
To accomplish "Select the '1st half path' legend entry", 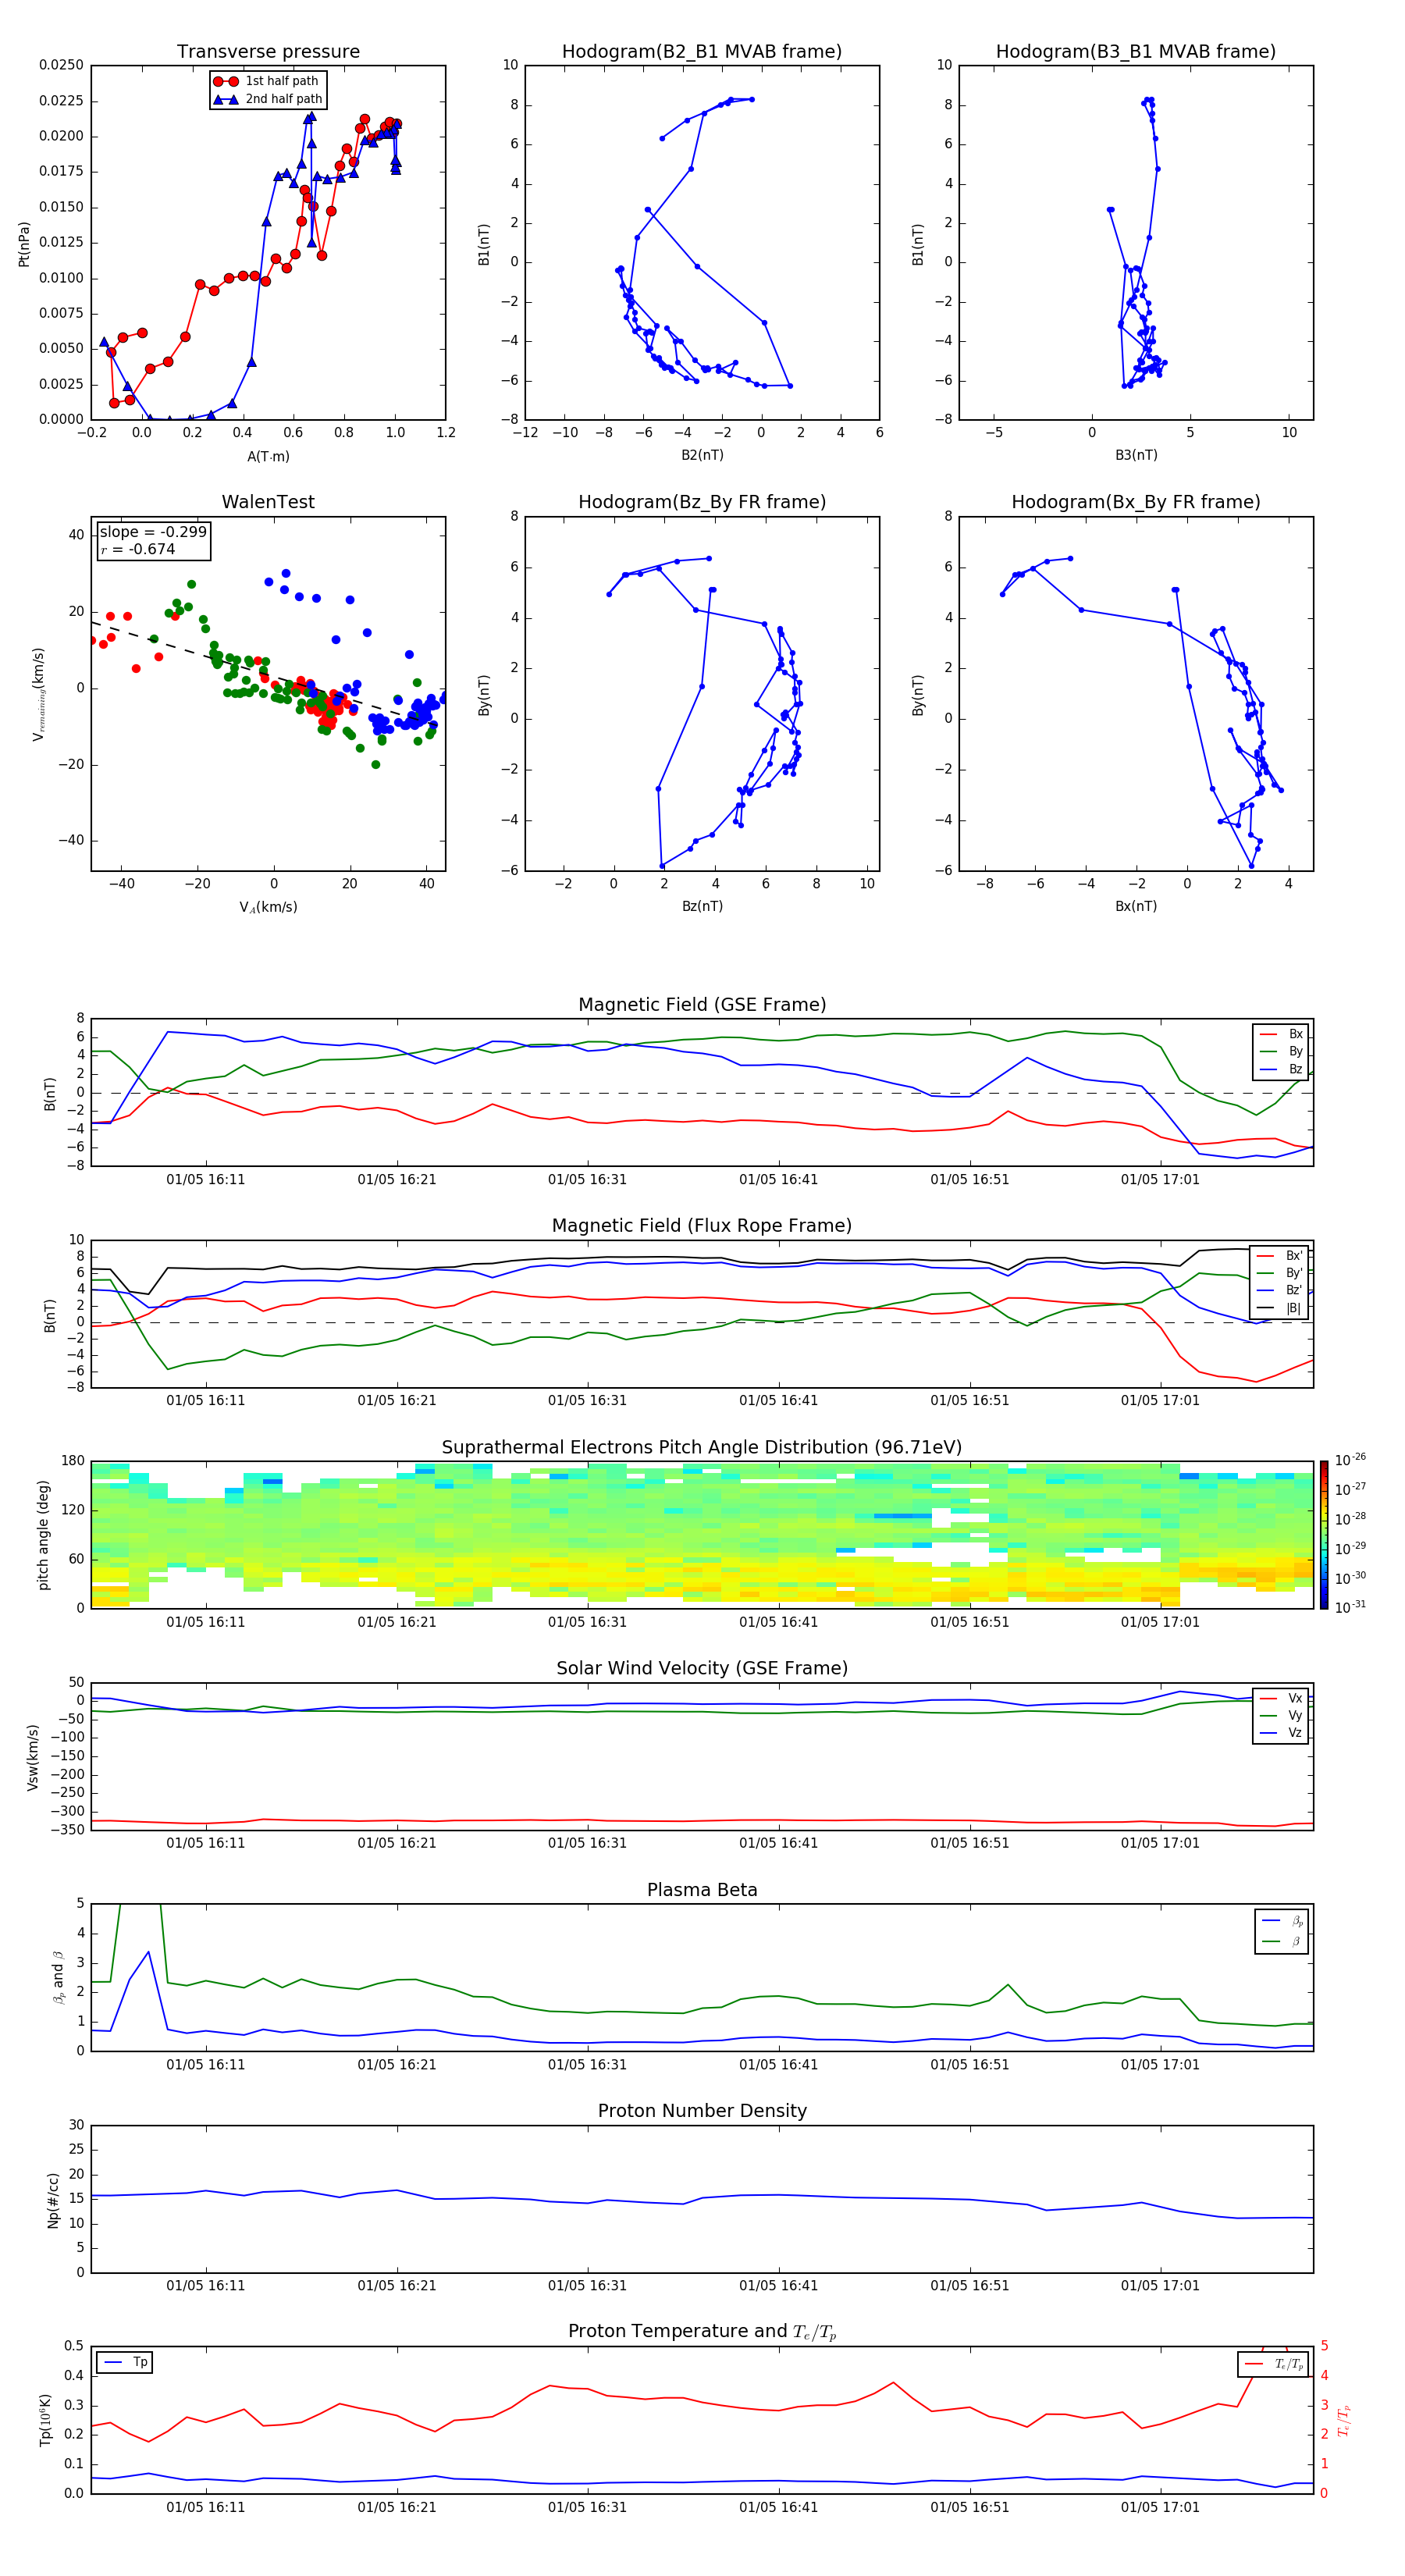I will pyautogui.click(x=268, y=81).
